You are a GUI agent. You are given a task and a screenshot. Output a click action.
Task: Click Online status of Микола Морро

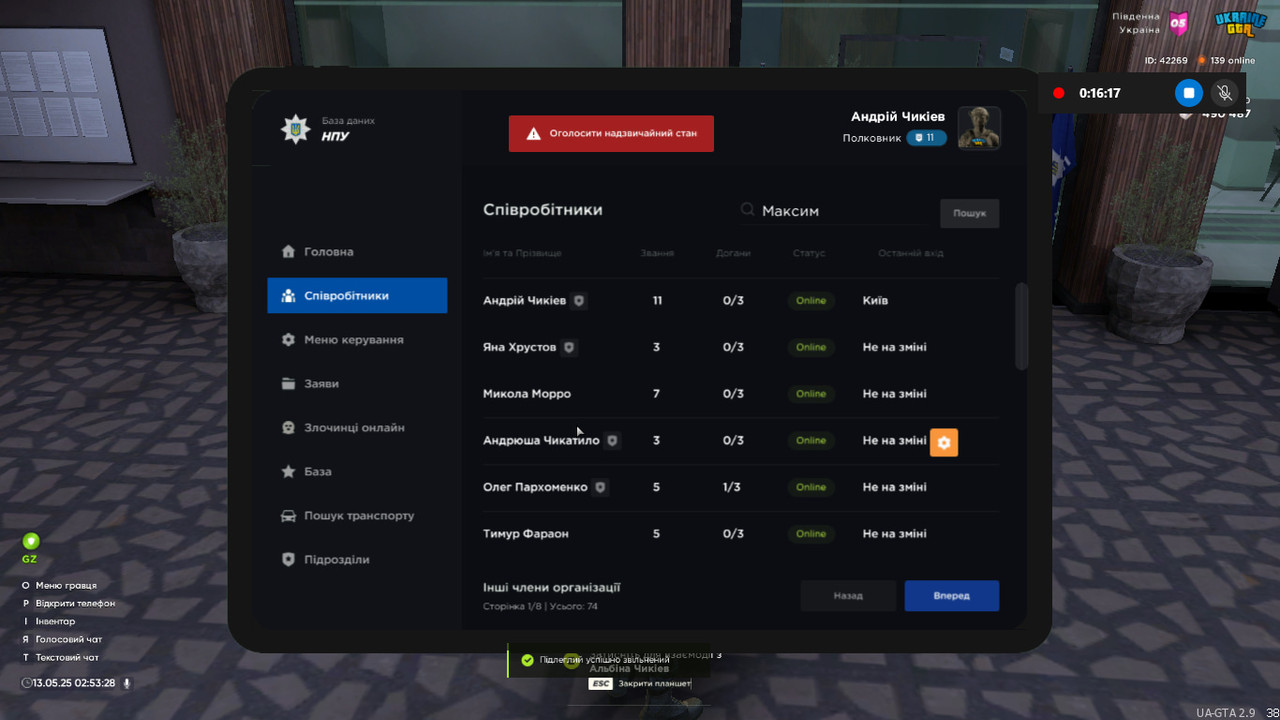click(x=811, y=394)
